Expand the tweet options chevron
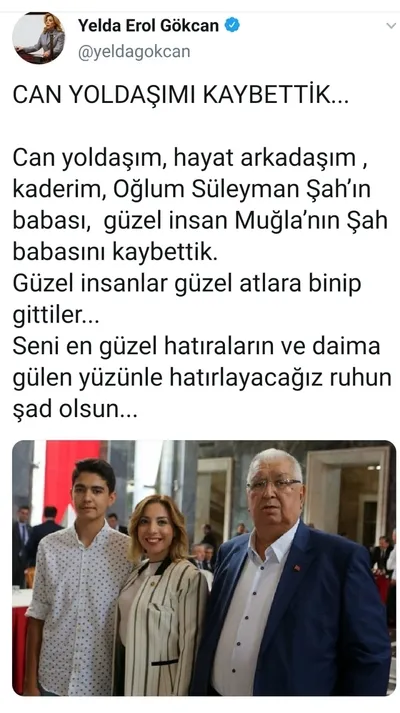The height and width of the screenshot is (713, 400). click(391, 26)
